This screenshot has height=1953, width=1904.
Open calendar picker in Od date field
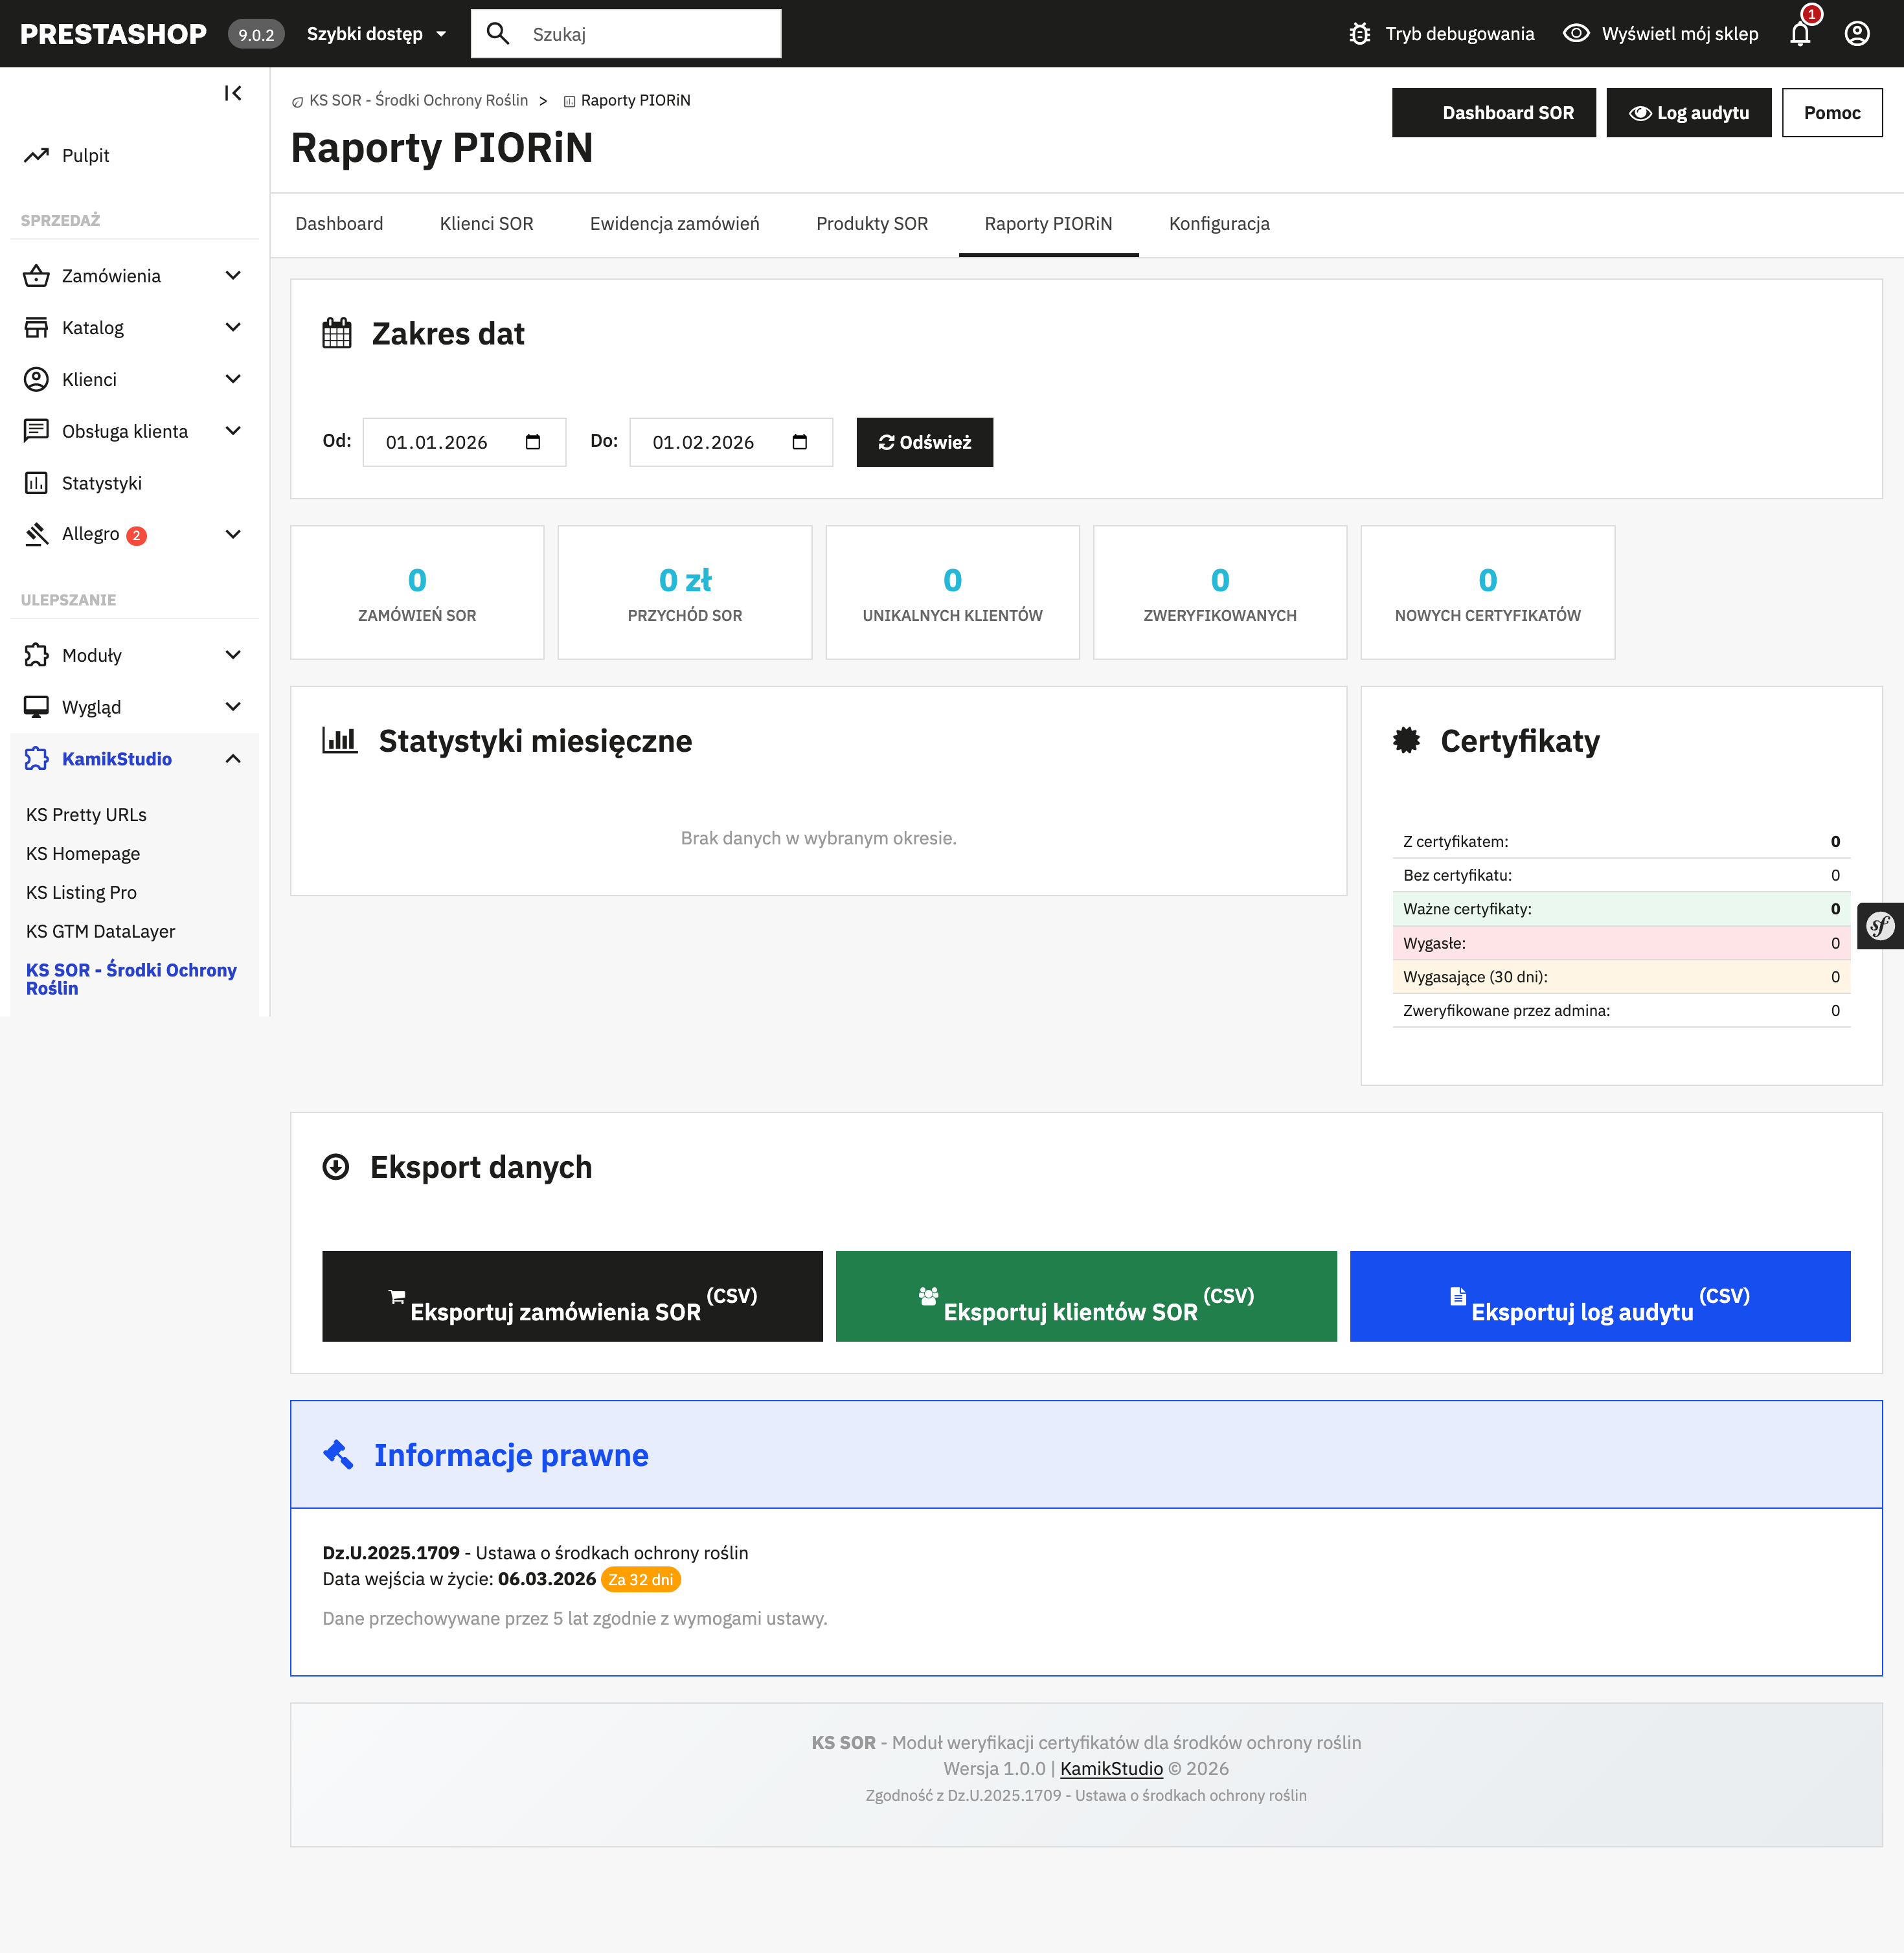pos(533,442)
